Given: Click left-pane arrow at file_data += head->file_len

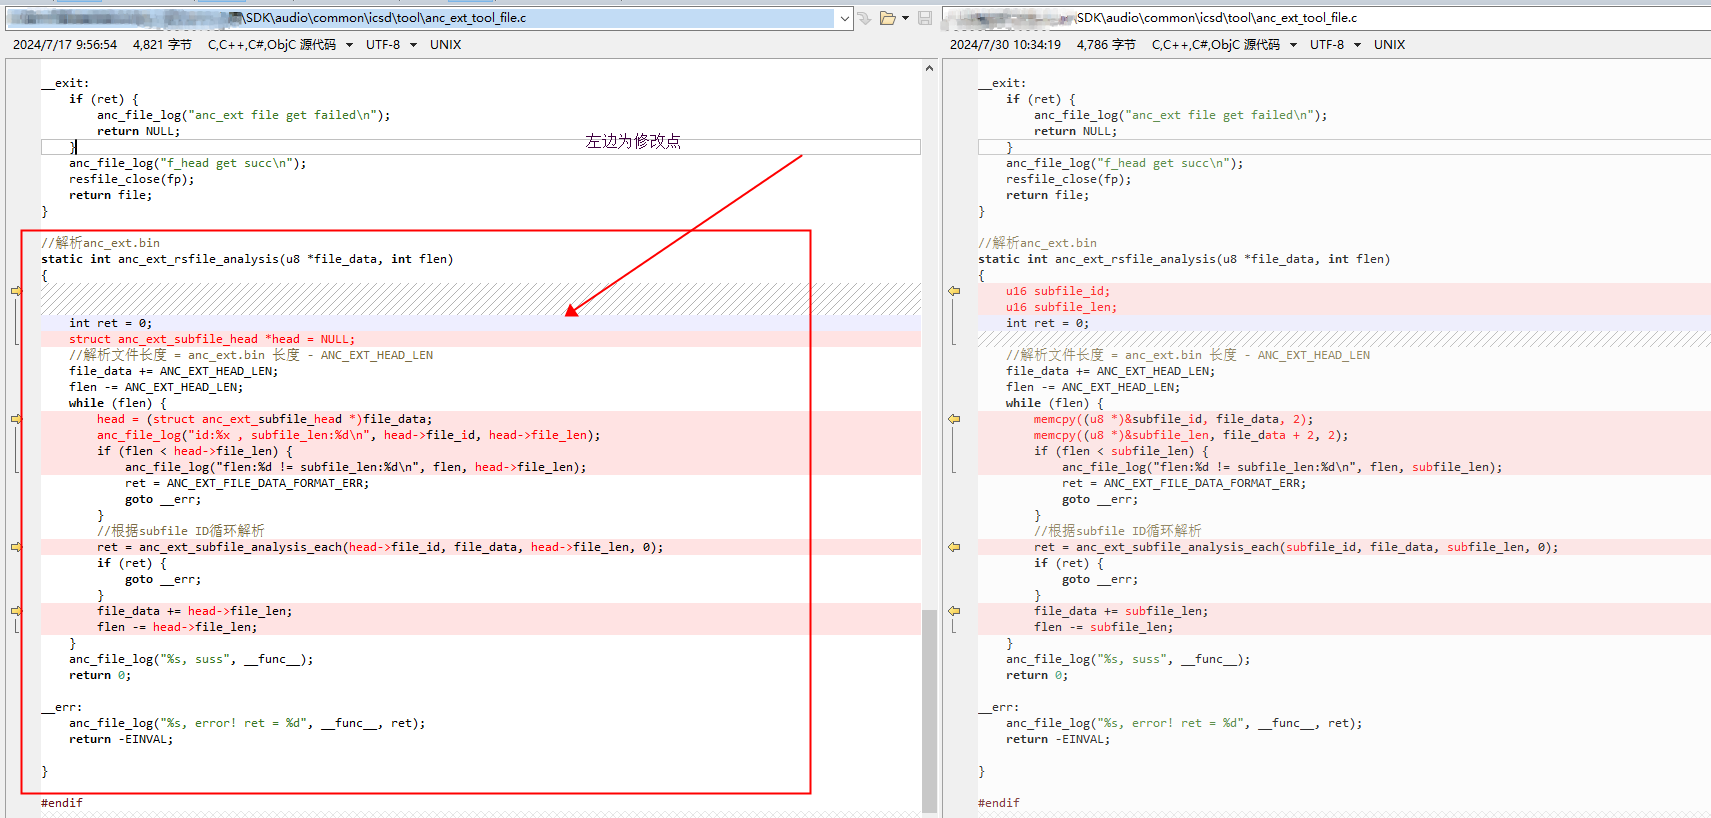Looking at the screenshot, I should [x=16, y=611].
